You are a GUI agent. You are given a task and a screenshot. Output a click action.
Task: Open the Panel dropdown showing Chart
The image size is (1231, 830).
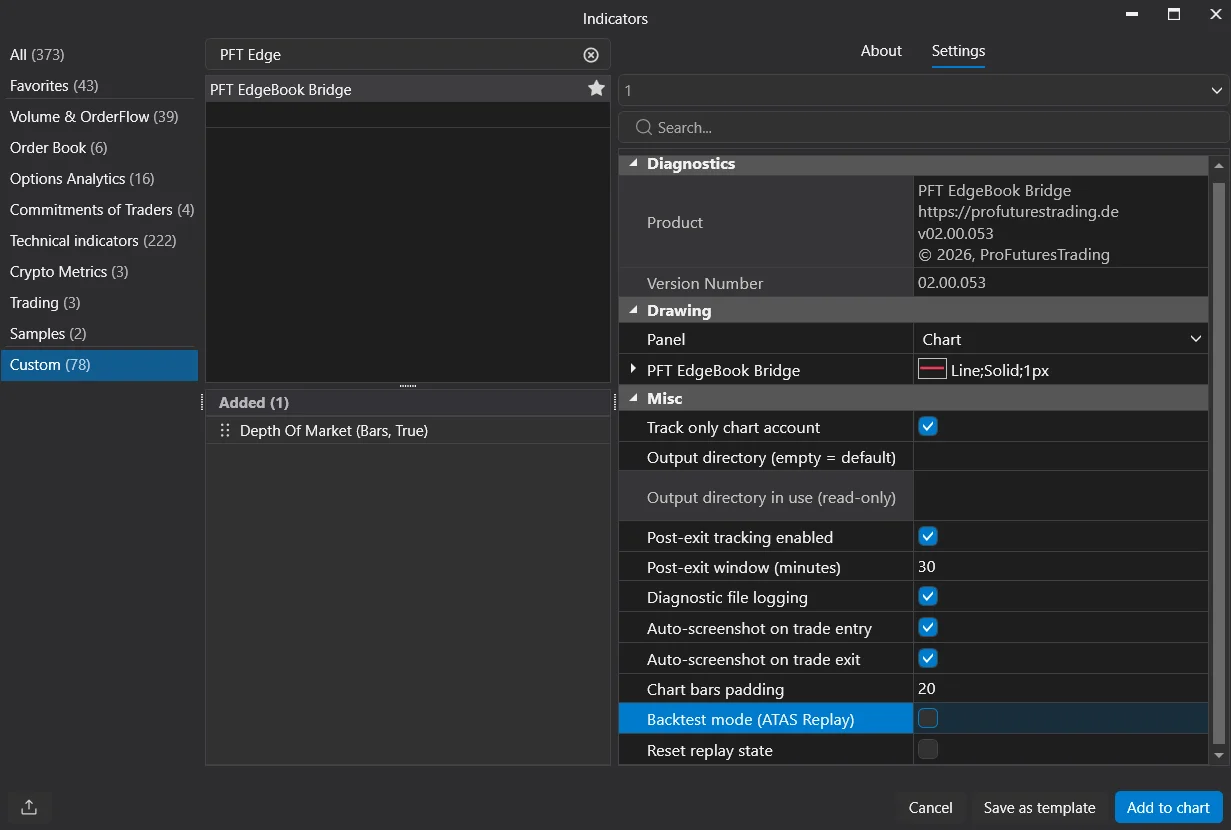coord(1060,339)
